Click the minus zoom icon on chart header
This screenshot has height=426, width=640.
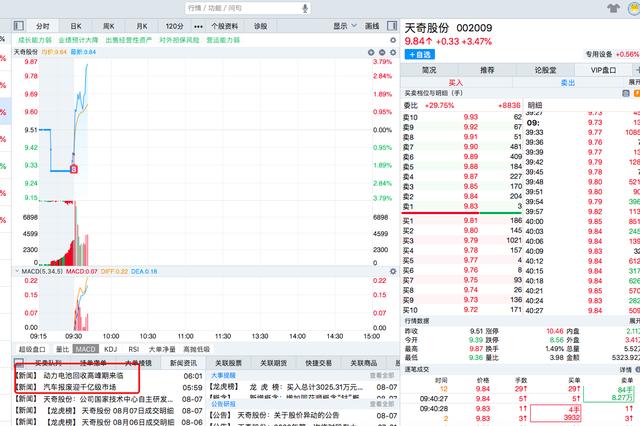[382, 52]
